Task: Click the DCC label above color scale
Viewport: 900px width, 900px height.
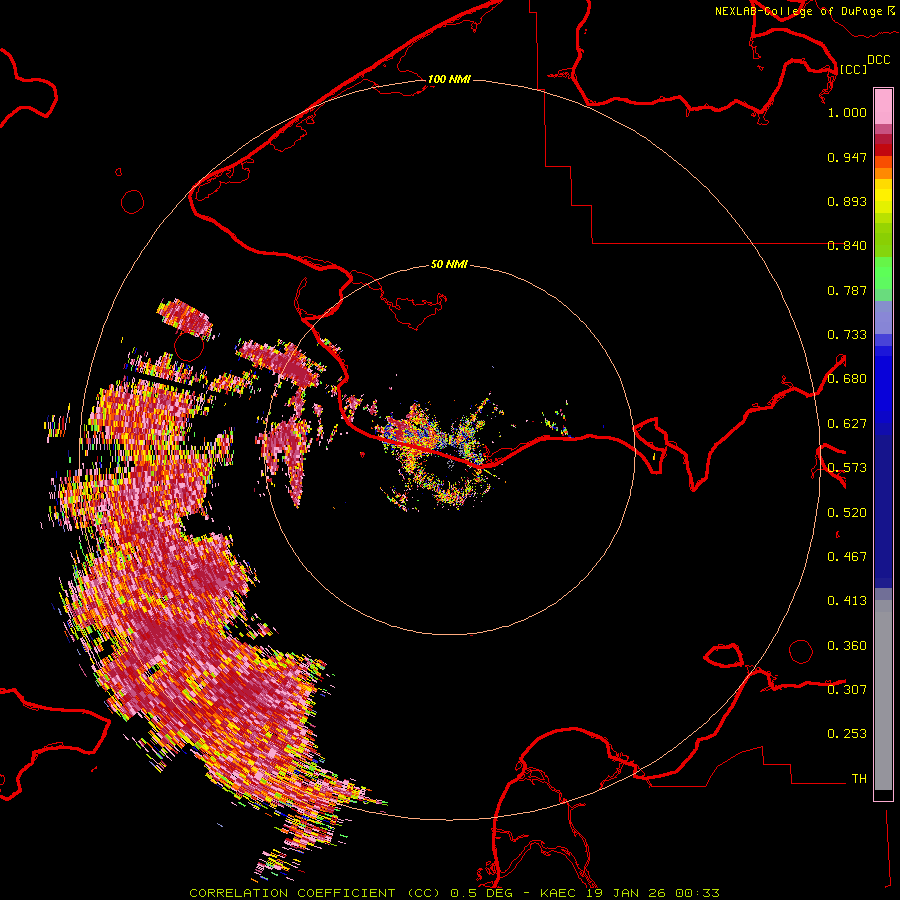Action: (x=879, y=60)
